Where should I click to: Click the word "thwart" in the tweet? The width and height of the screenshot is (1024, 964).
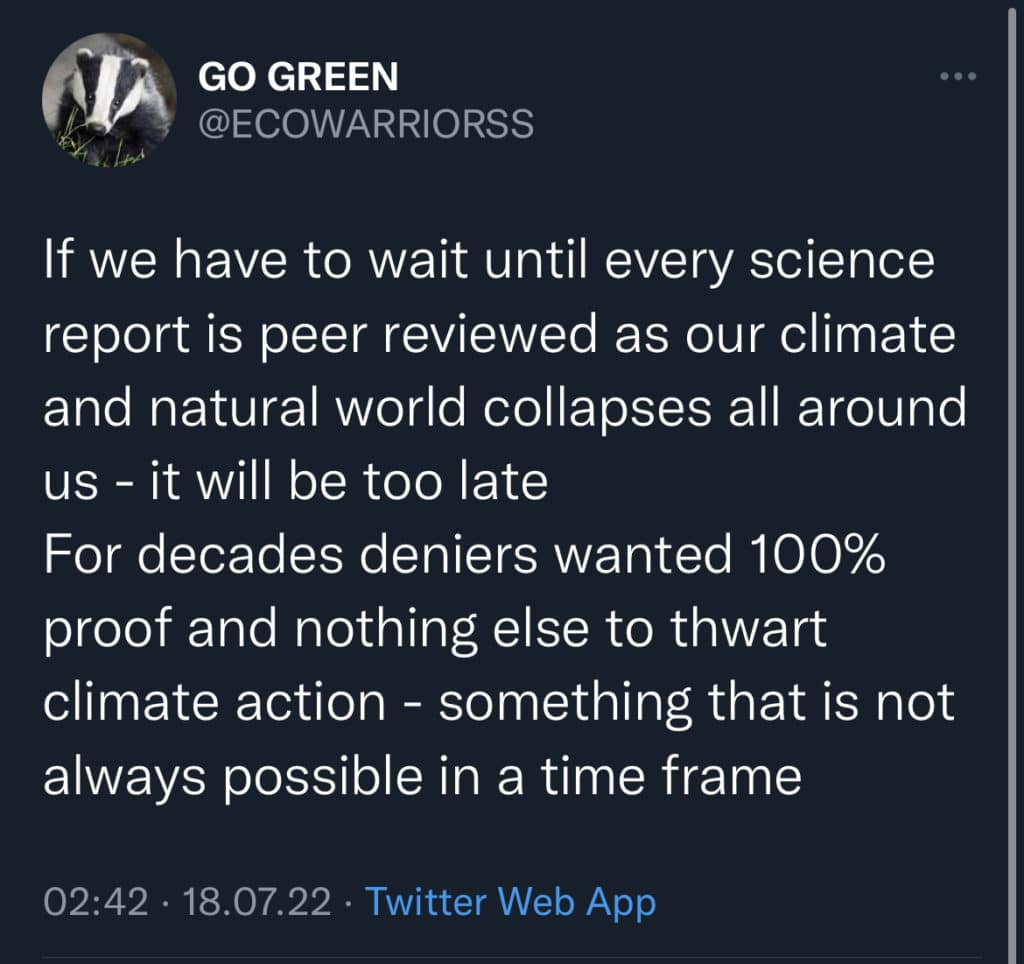point(749,628)
